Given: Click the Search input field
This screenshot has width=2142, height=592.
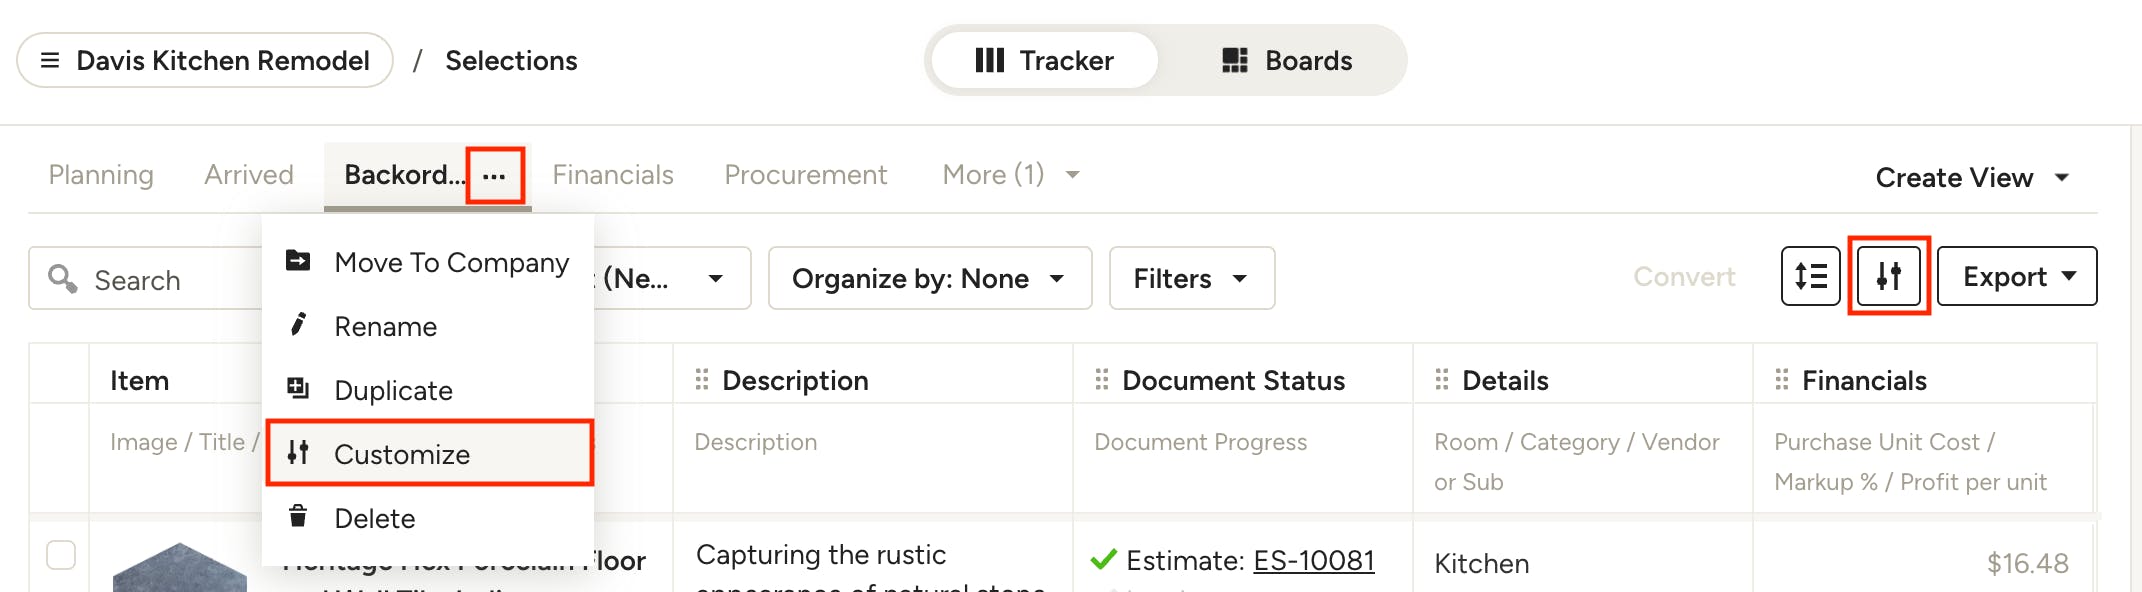Looking at the screenshot, I should [150, 280].
